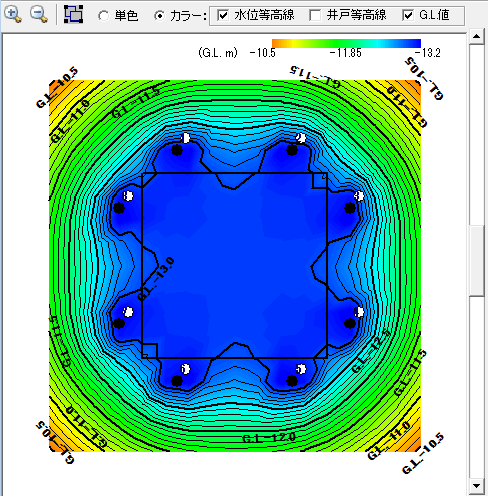Enable the 井戸等高線 checkbox
This screenshot has width=488, height=496.
315,15
